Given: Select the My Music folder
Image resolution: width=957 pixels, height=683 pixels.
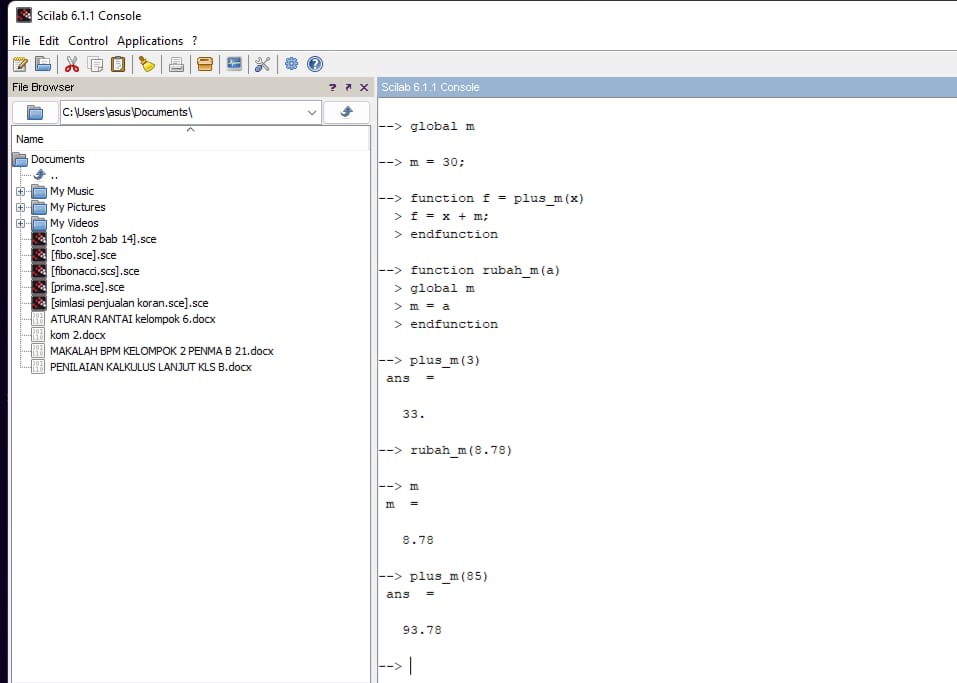Looking at the screenshot, I should click(71, 191).
